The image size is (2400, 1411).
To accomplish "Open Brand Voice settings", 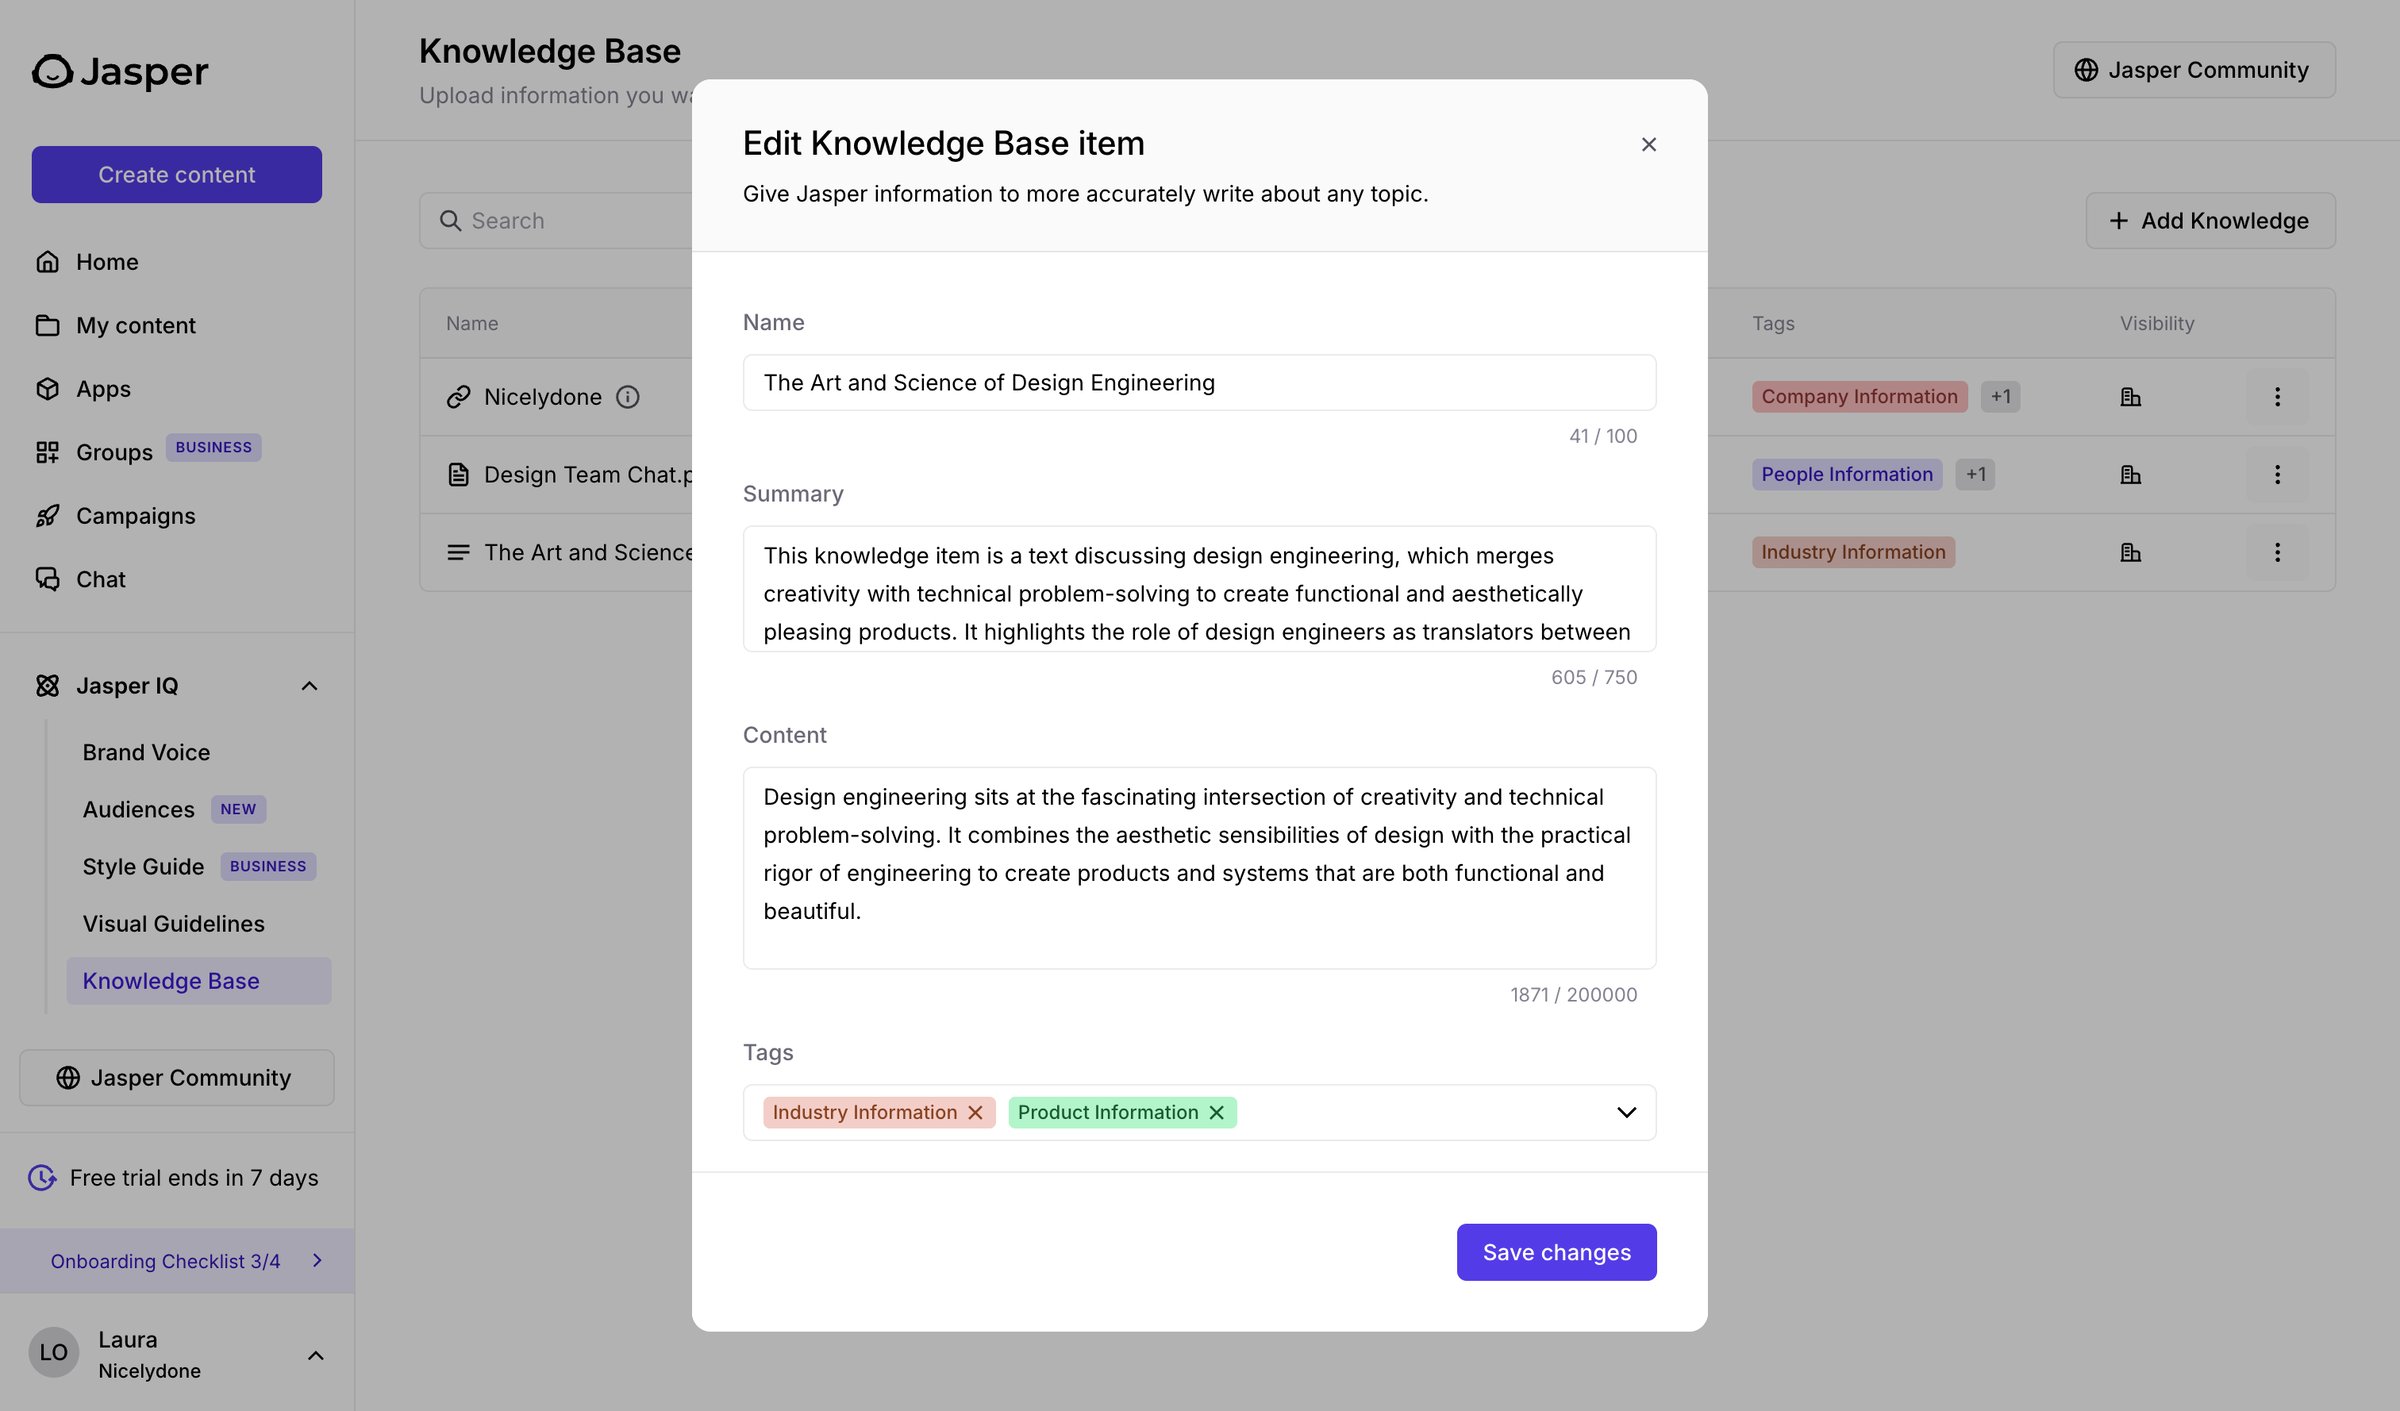I will [x=146, y=752].
